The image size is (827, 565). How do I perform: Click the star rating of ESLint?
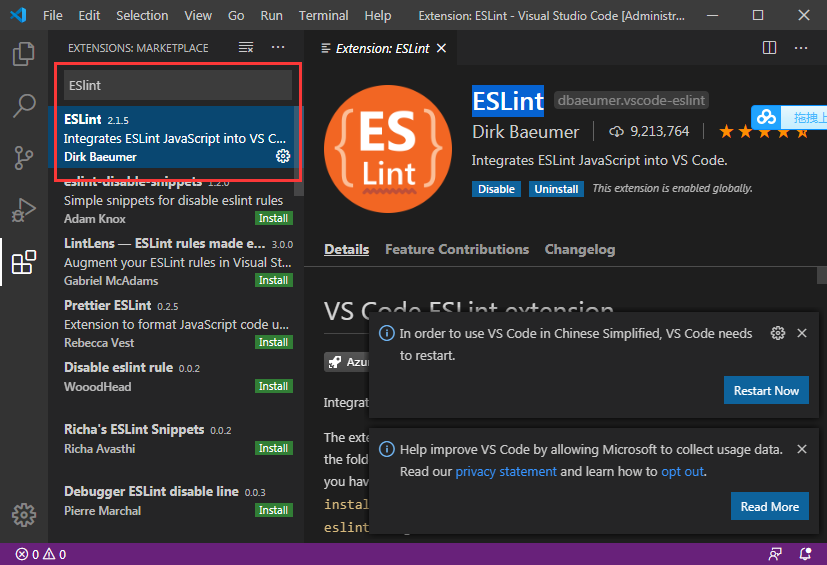pyautogui.click(x=764, y=131)
